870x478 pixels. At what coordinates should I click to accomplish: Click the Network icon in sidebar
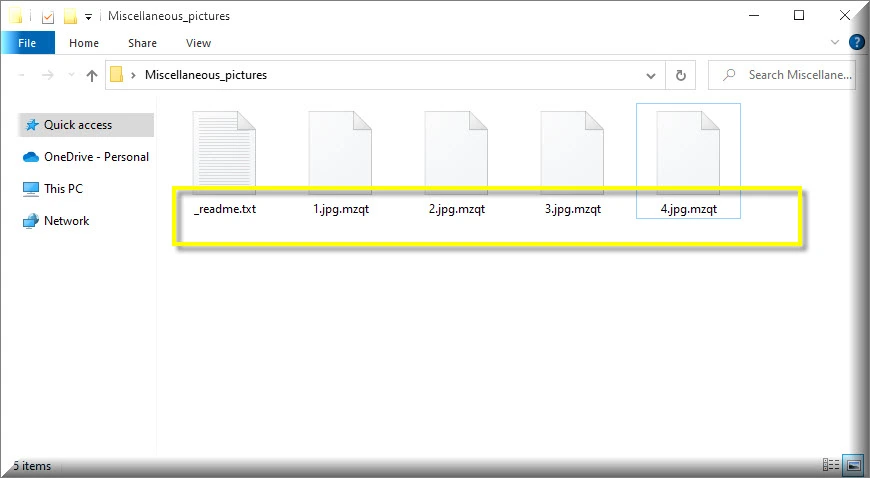point(31,221)
